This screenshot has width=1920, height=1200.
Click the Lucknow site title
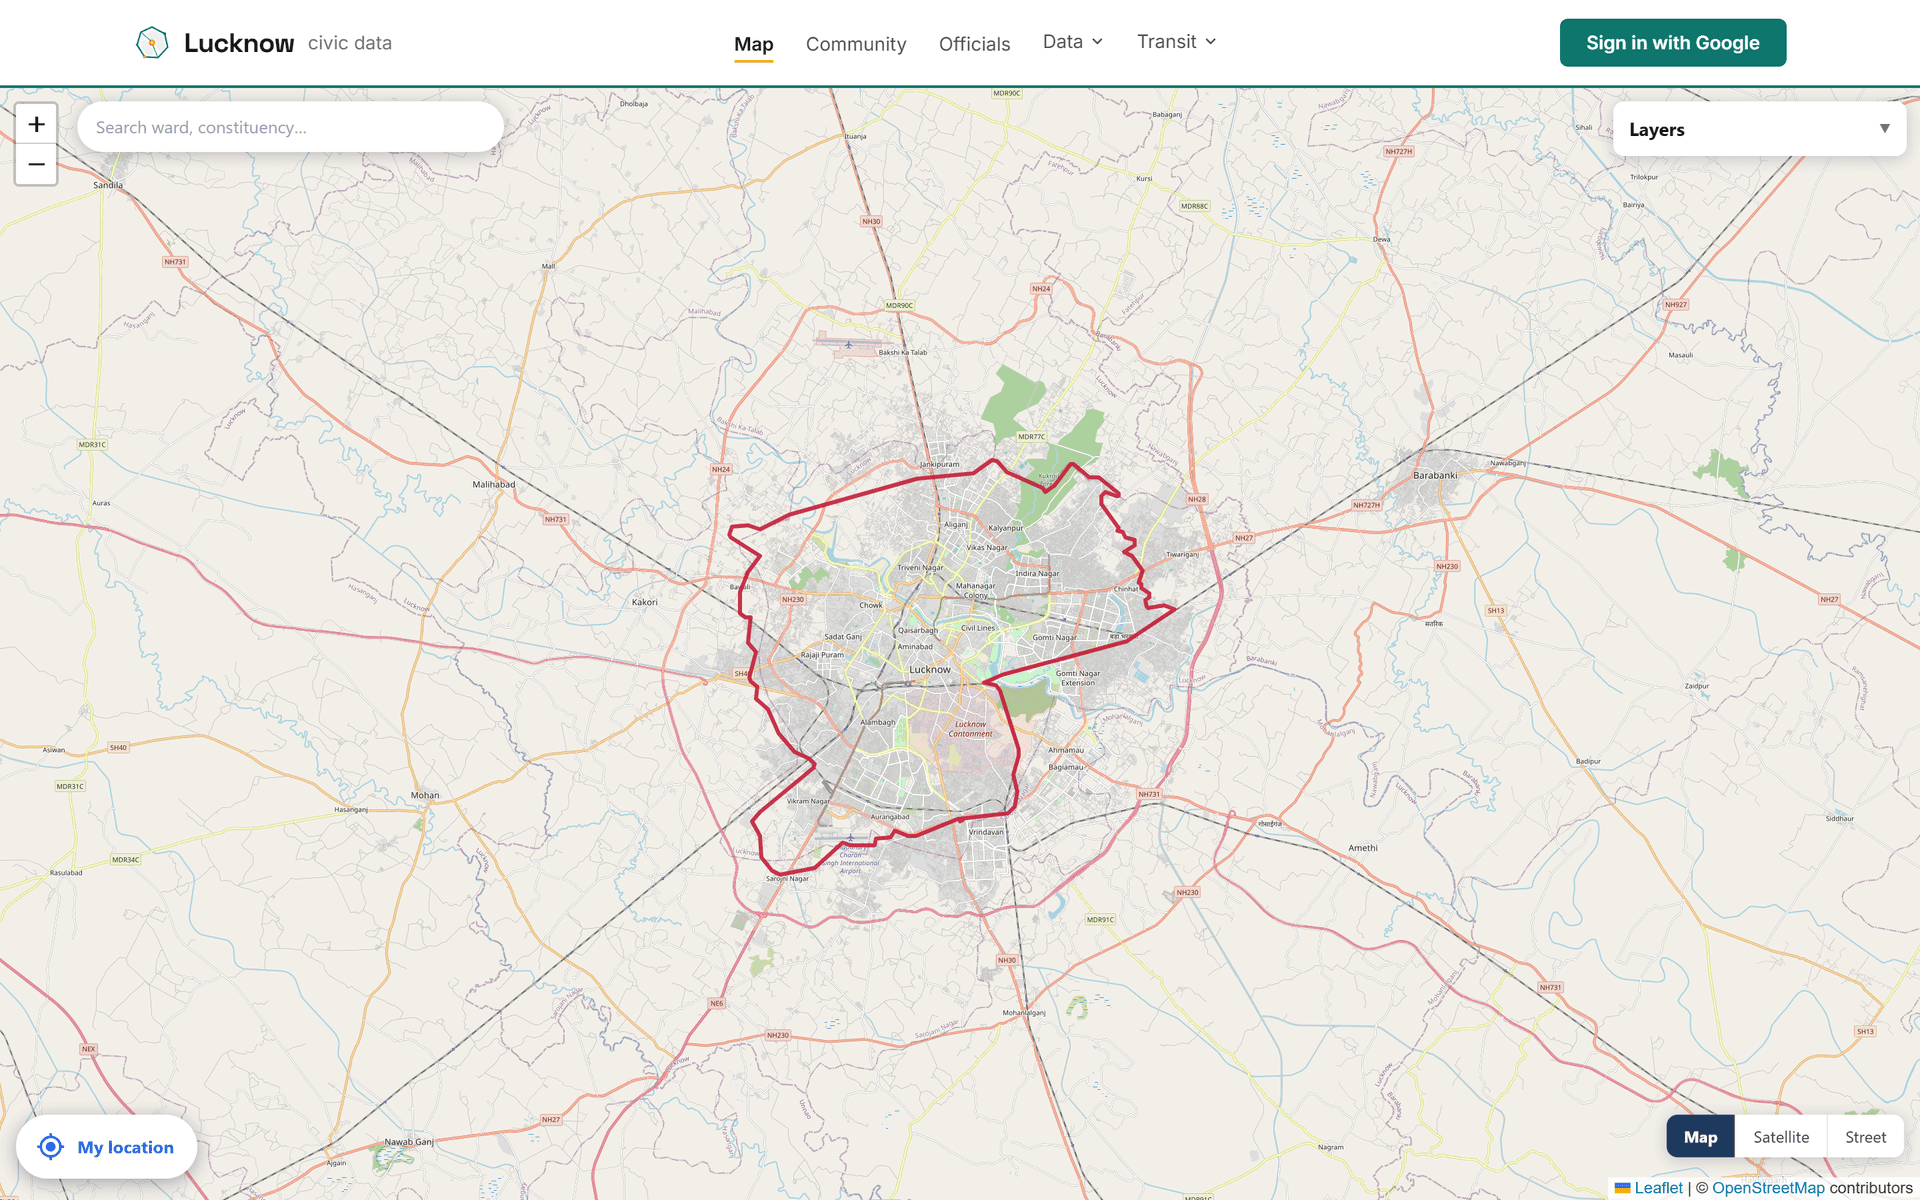point(239,43)
